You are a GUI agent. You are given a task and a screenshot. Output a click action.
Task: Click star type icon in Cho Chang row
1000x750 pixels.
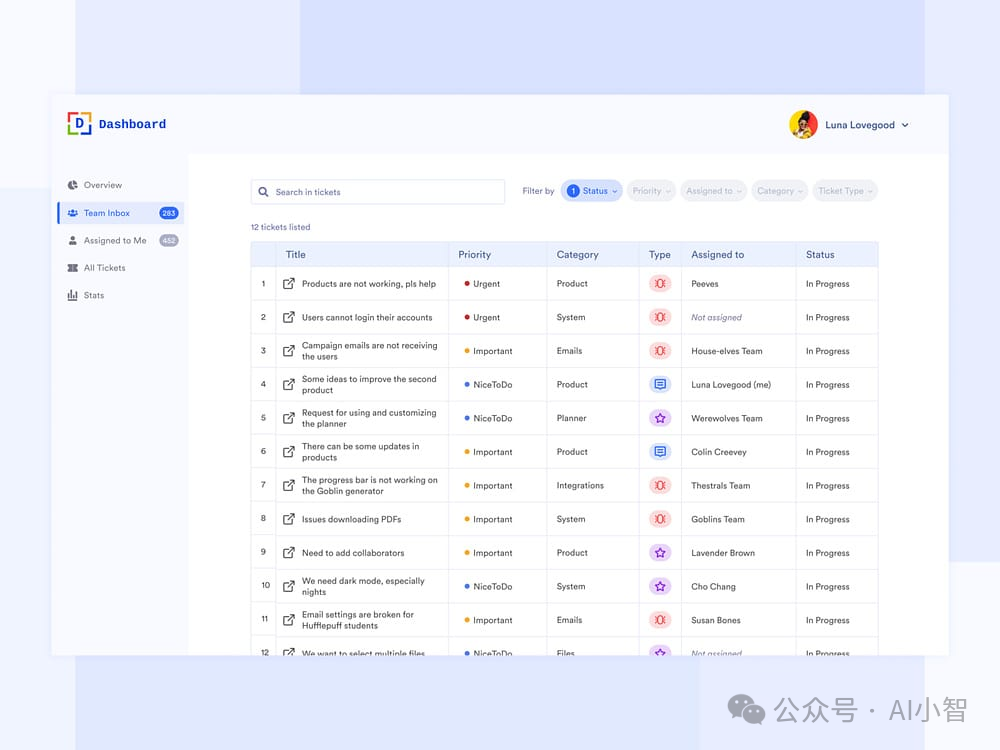(x=660, y=586)
